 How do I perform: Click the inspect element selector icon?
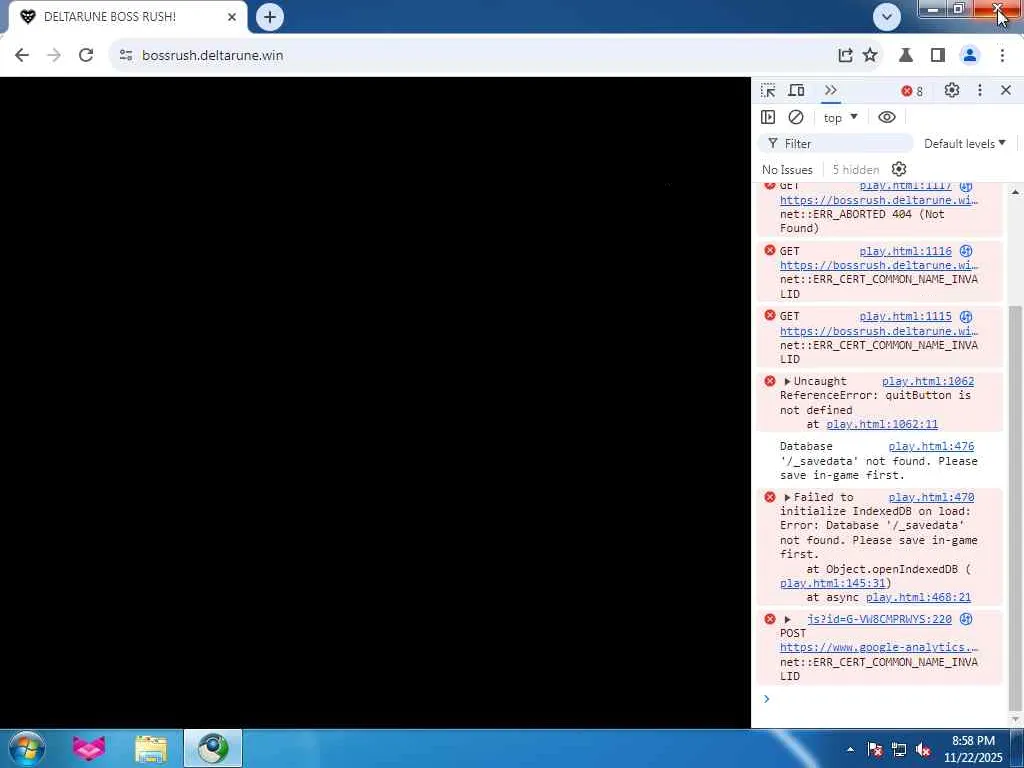pos(768,90)
